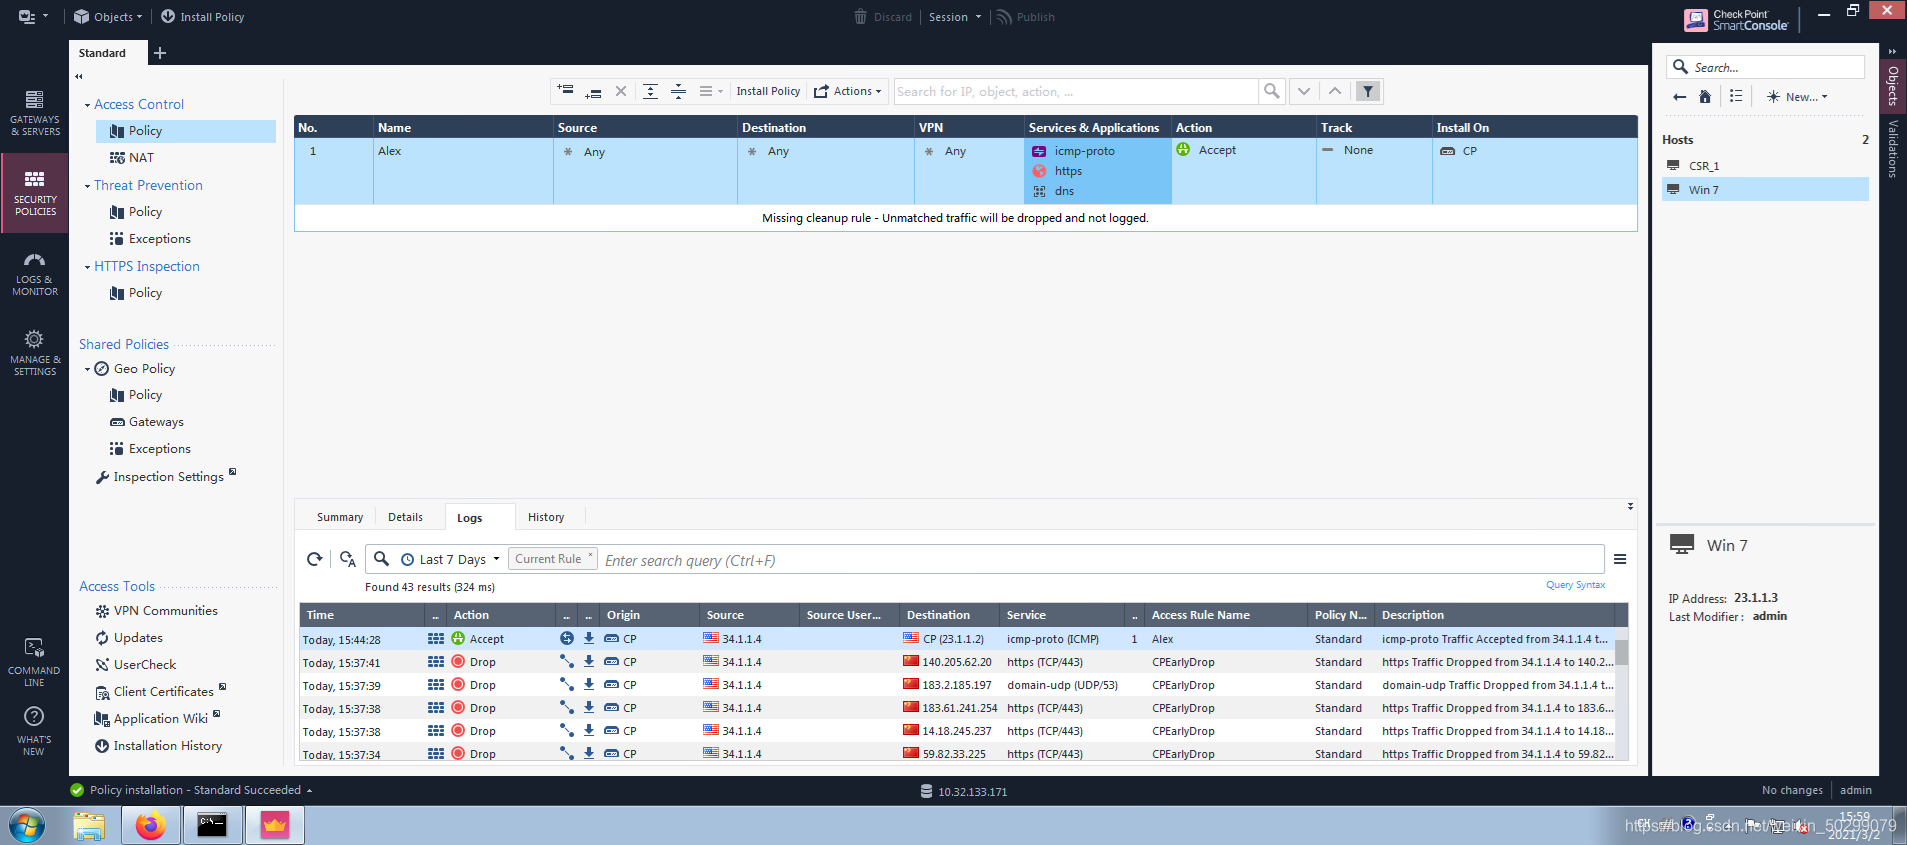Open Gateways & Servers view
This screenshot has width=1907, height=845.
click(x=34, y=112)
